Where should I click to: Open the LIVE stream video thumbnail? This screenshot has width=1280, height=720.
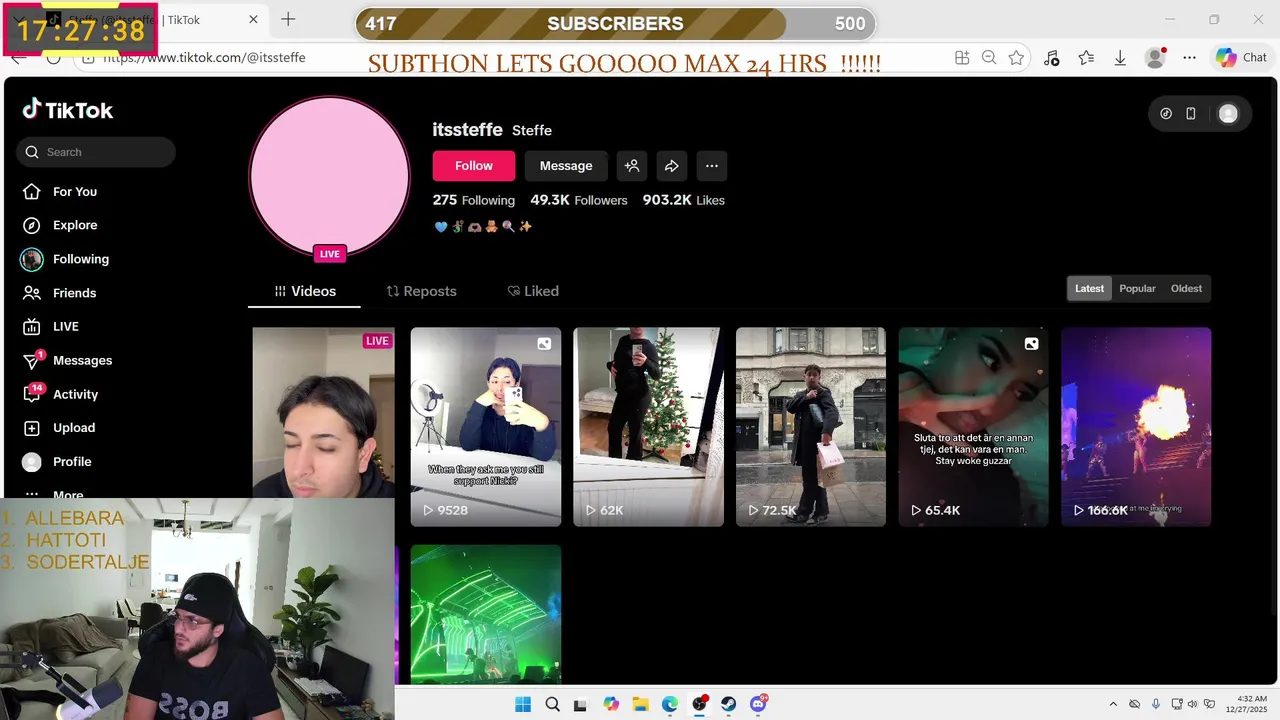coord(323,413)
